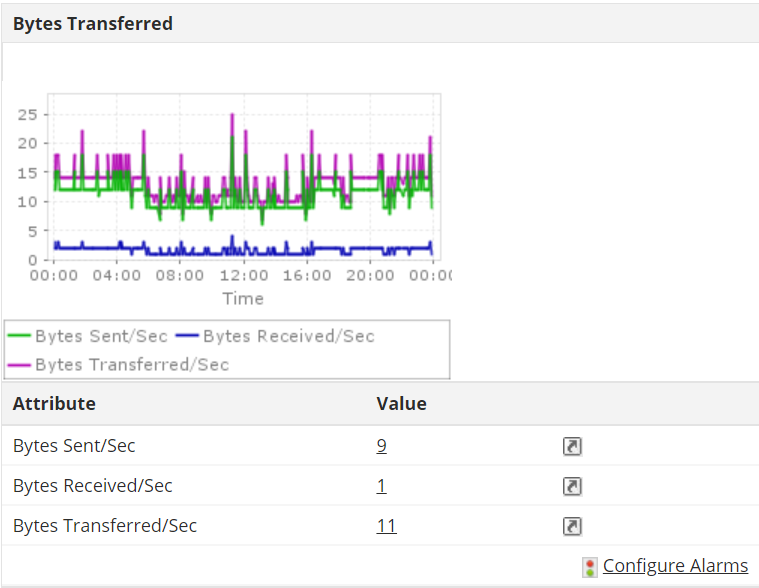Click the blue Bytes Received/Sec legend line
This screenshot has height=588, width=759.
187,336
